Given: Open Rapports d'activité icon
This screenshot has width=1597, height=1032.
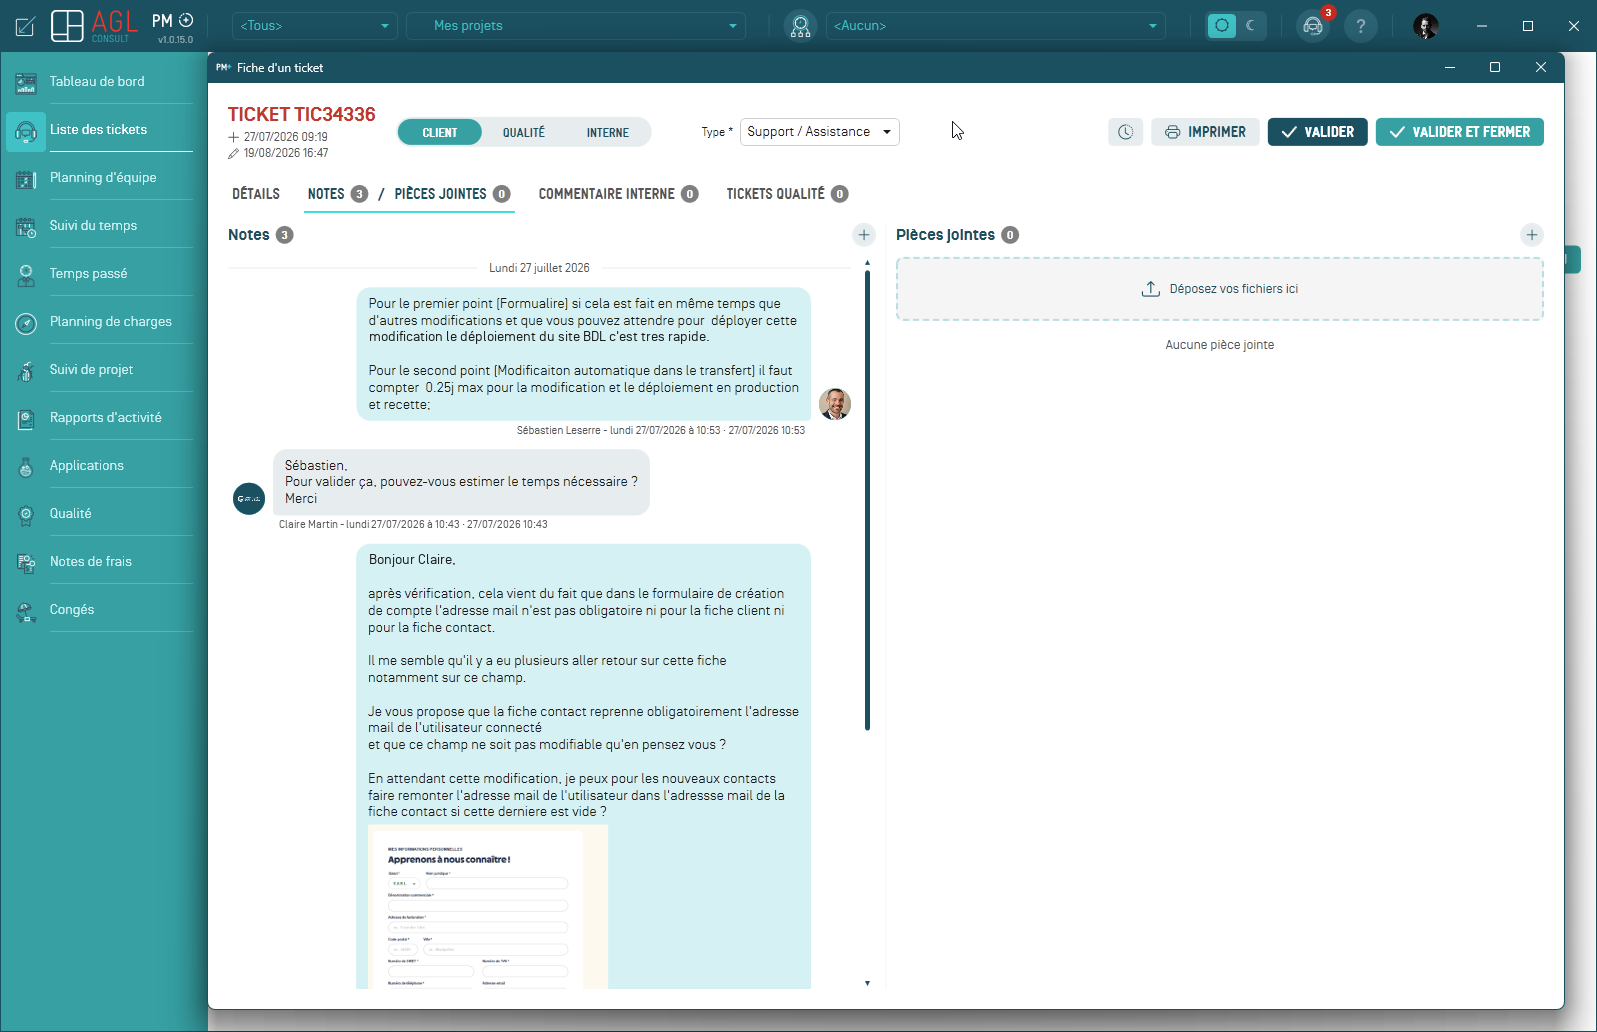Looking at the screenshot, I should tap(26, 419).
